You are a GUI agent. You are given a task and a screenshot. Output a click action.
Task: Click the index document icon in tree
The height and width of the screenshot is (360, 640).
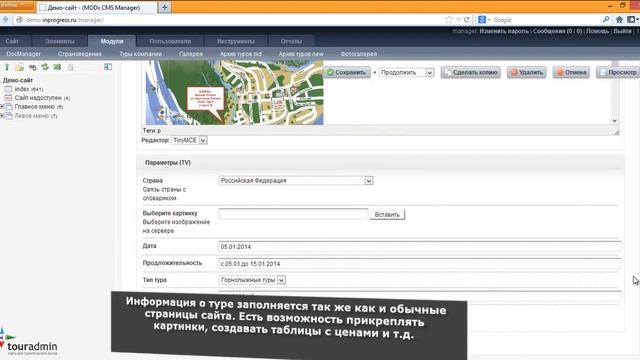(8, 89)
